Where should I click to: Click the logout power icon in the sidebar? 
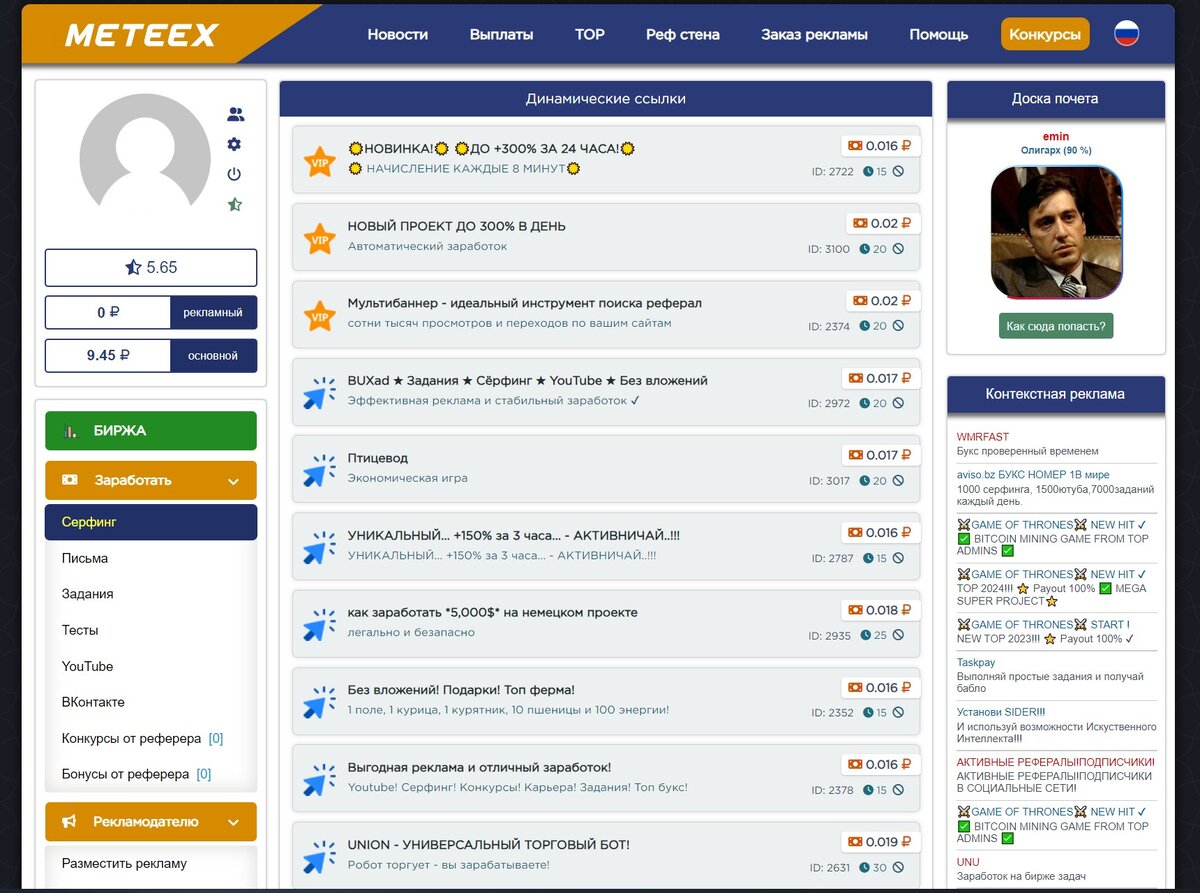coord(234,174)
